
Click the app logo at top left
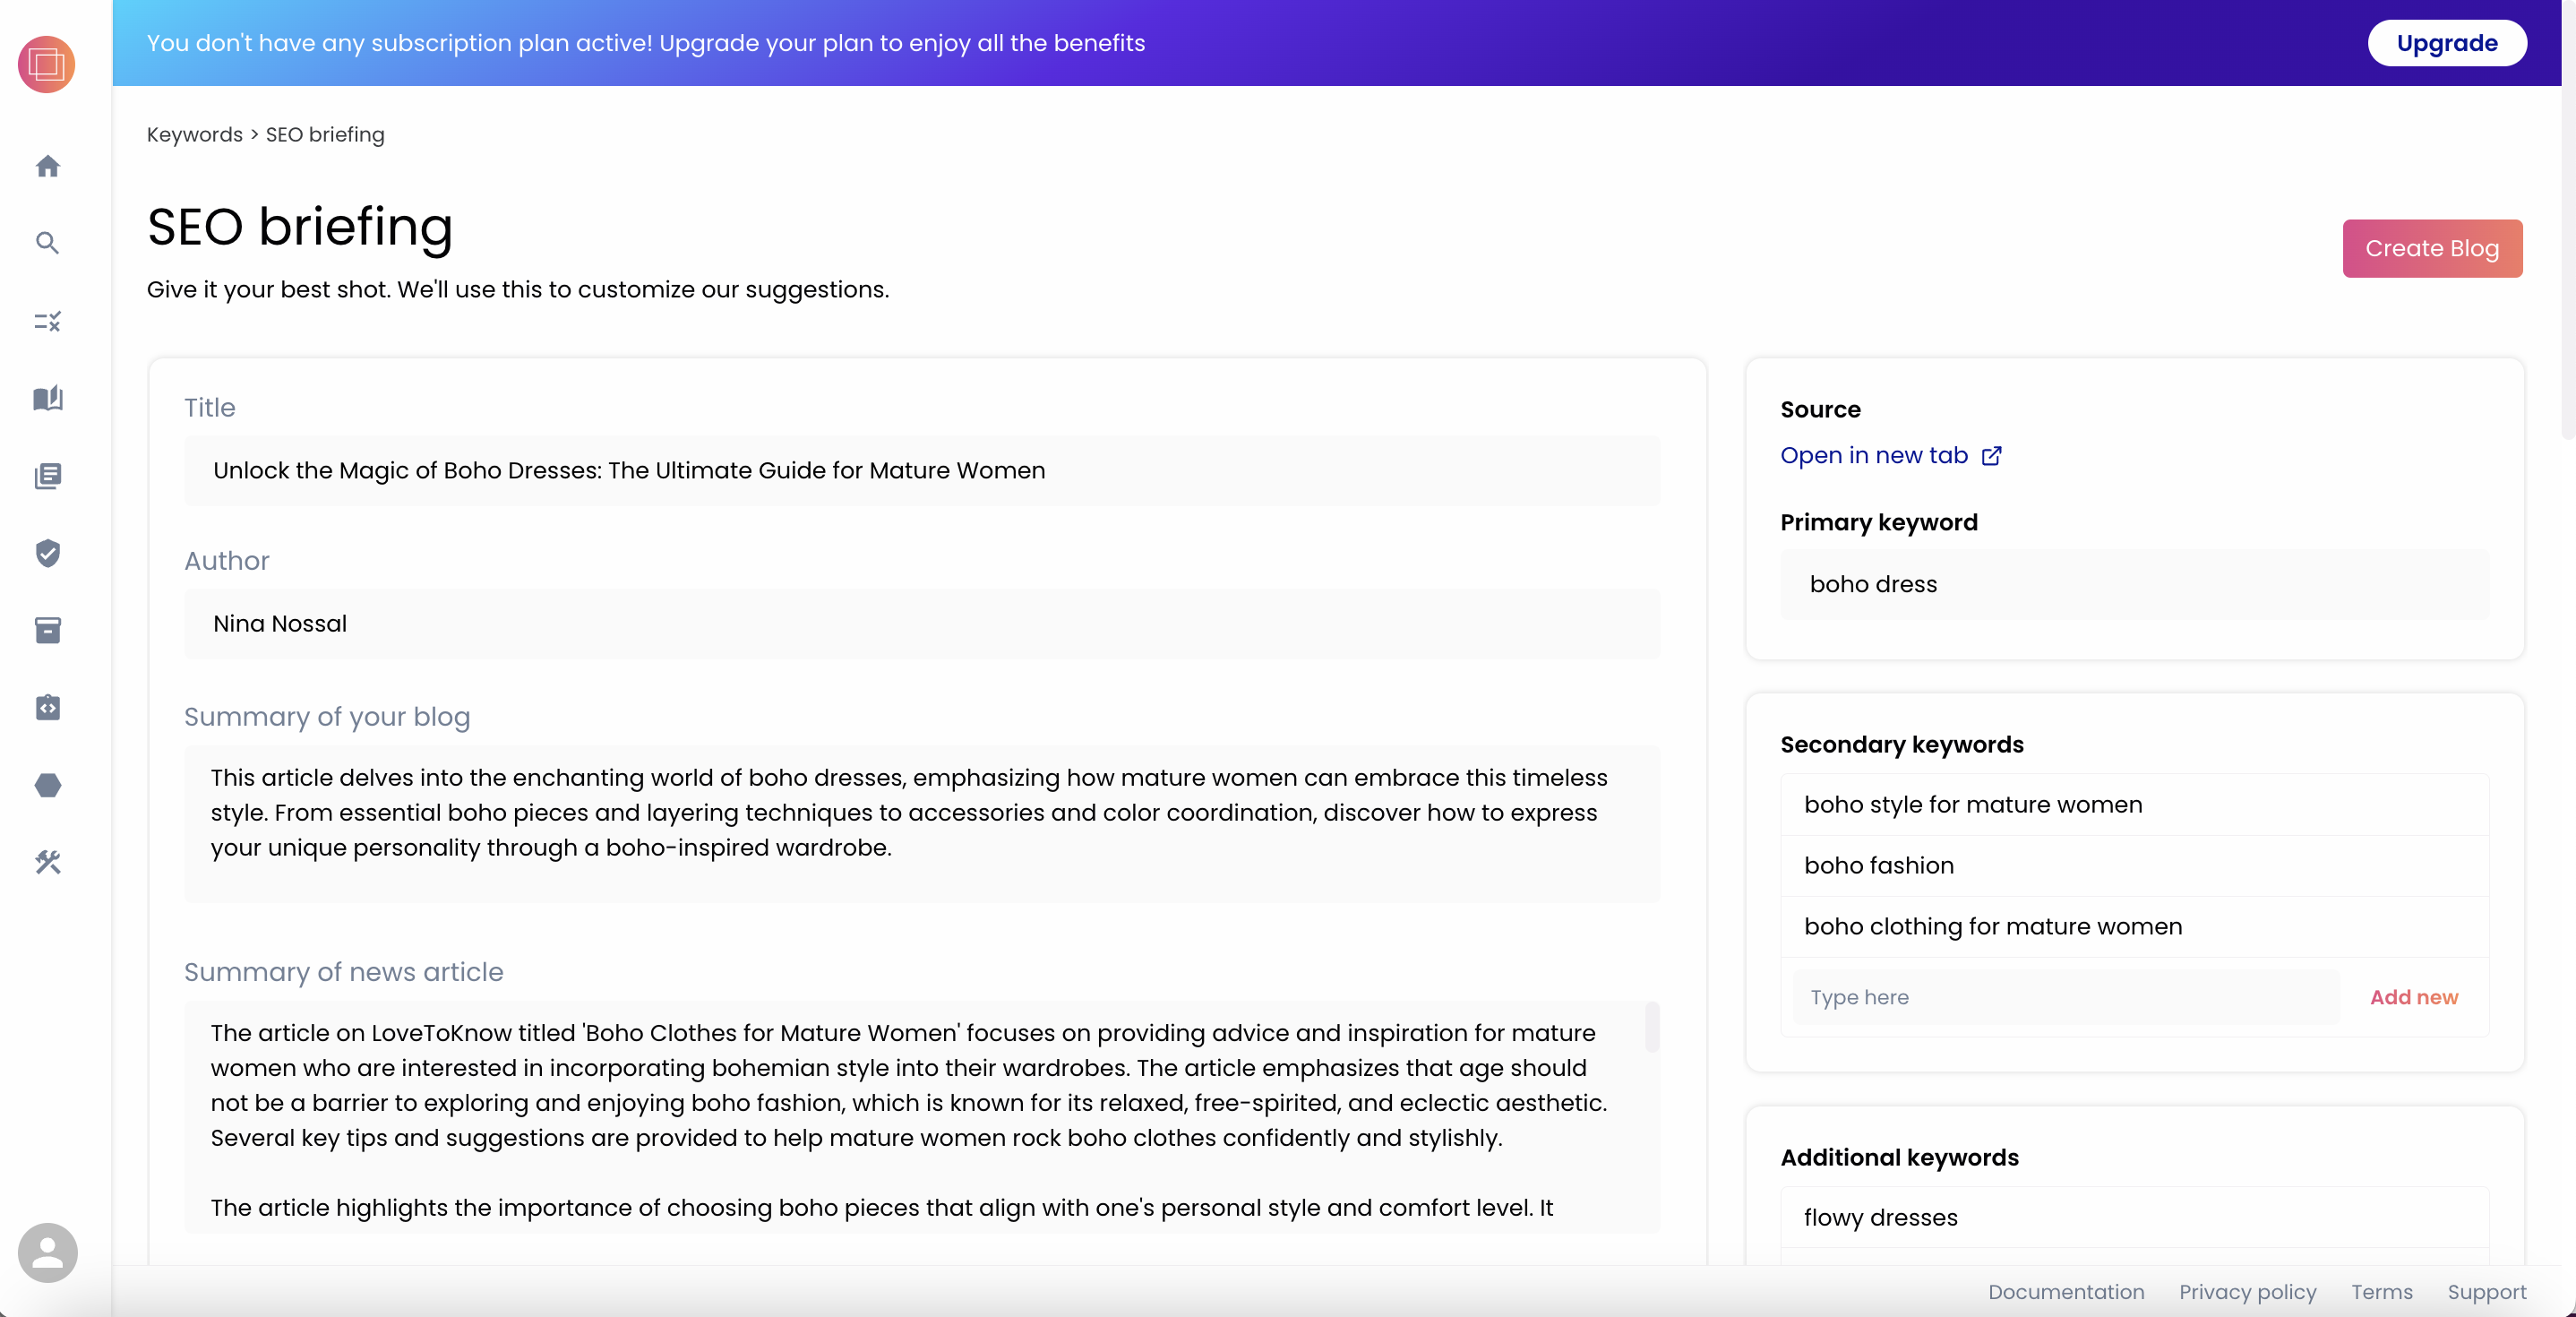[x=46, y=65]
